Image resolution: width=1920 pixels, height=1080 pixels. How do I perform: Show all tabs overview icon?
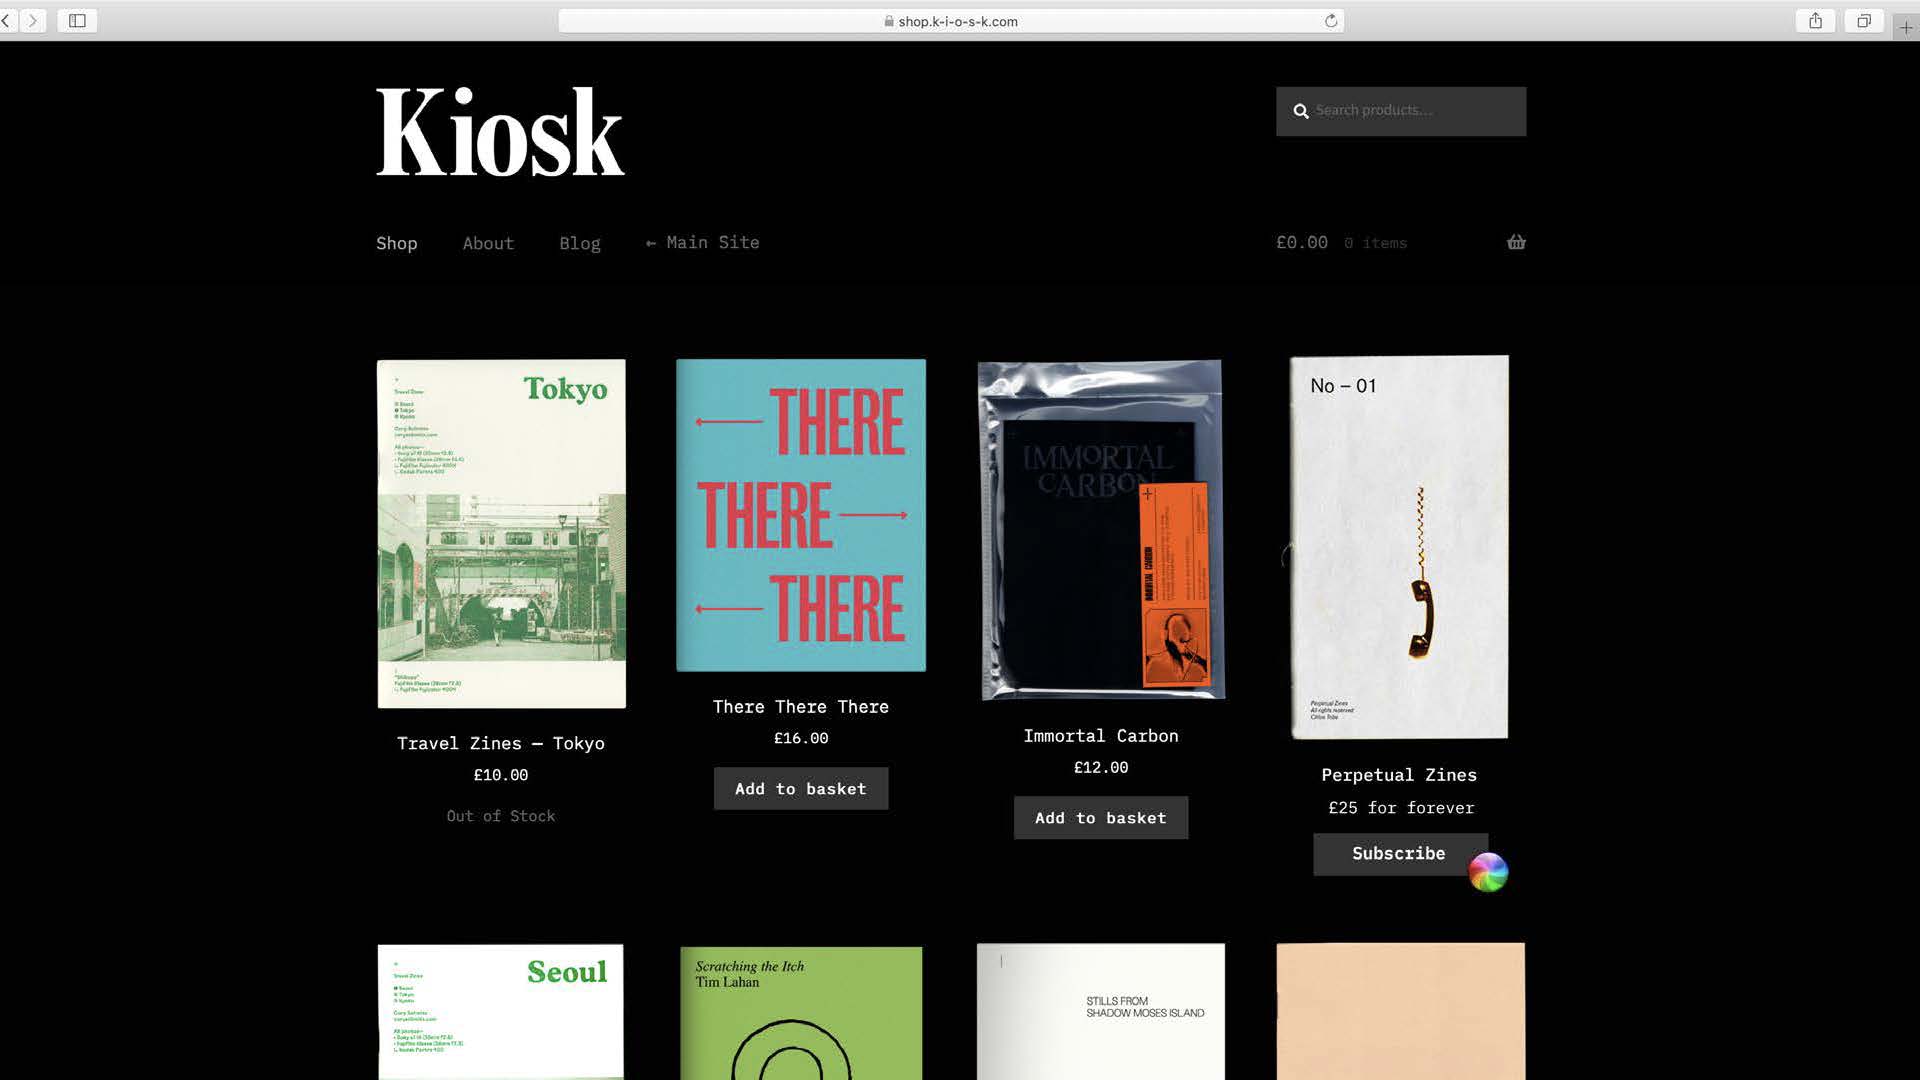pyautogui.click(x=1863, y=21)
